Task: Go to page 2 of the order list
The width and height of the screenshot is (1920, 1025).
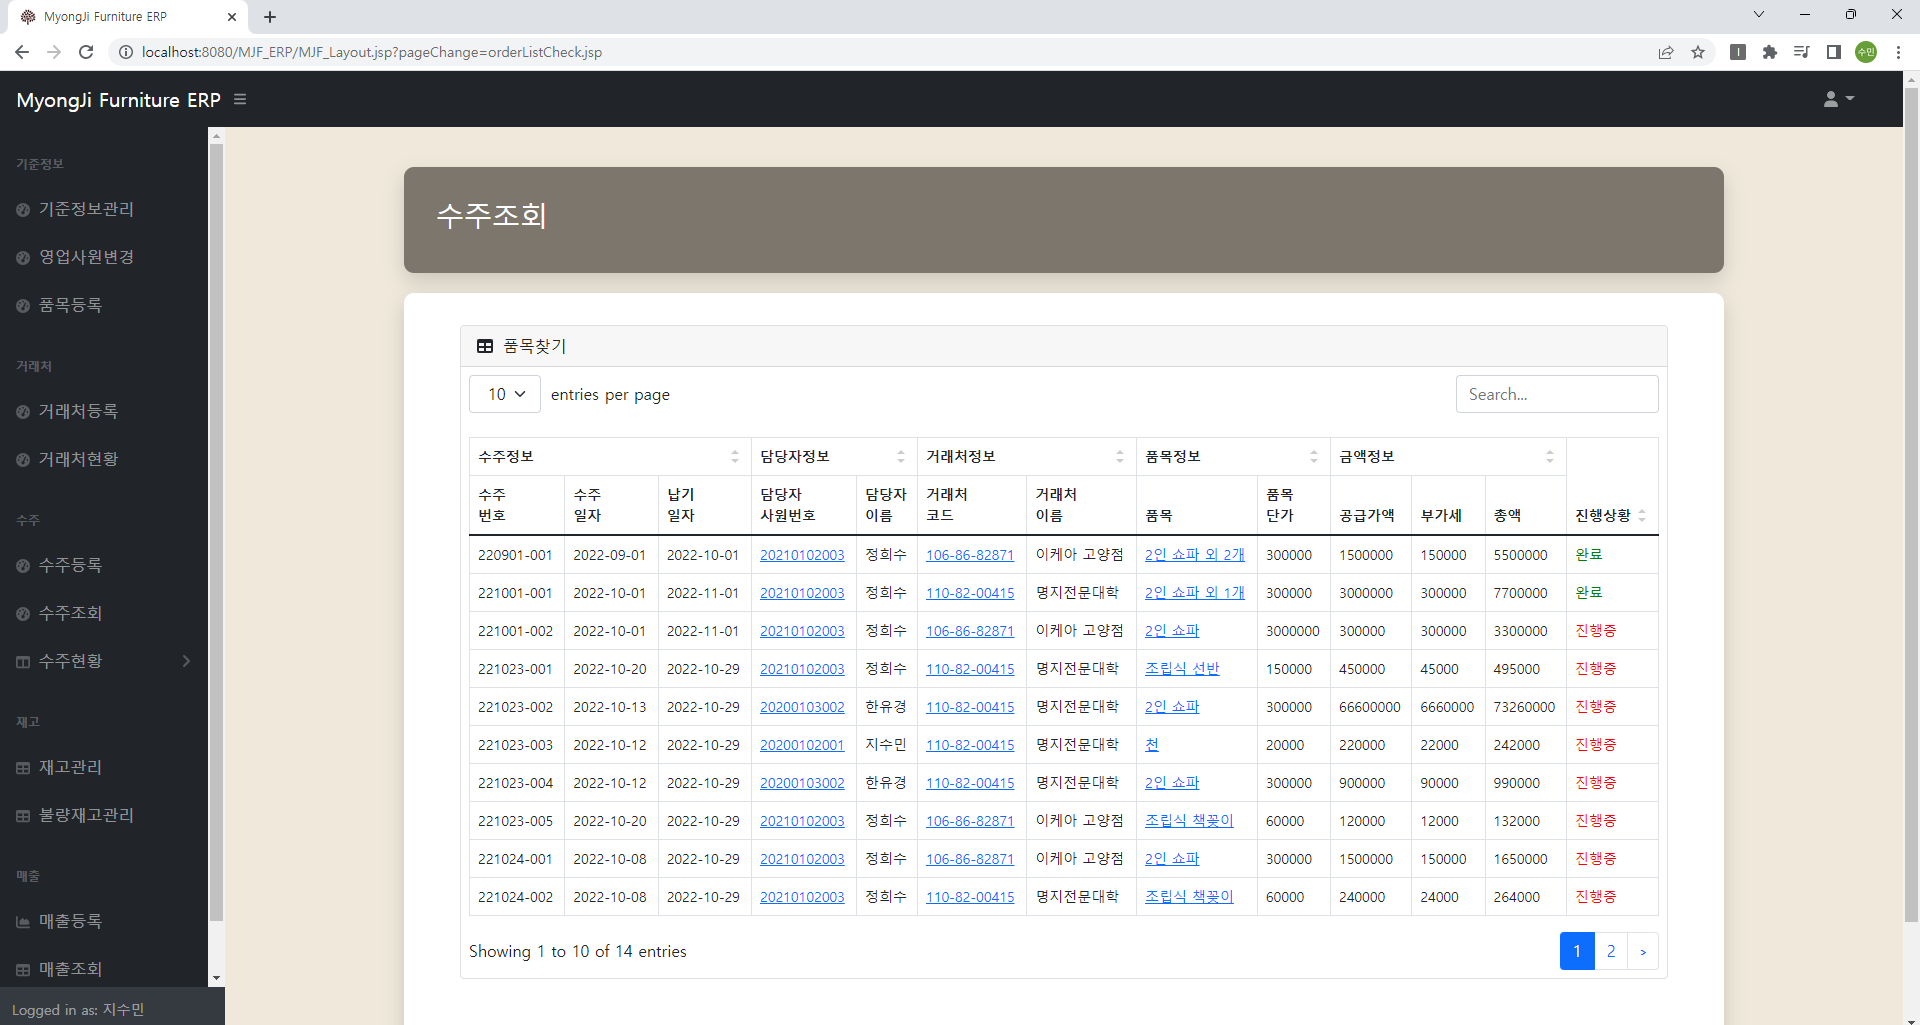Action: tap(1610, 951)
